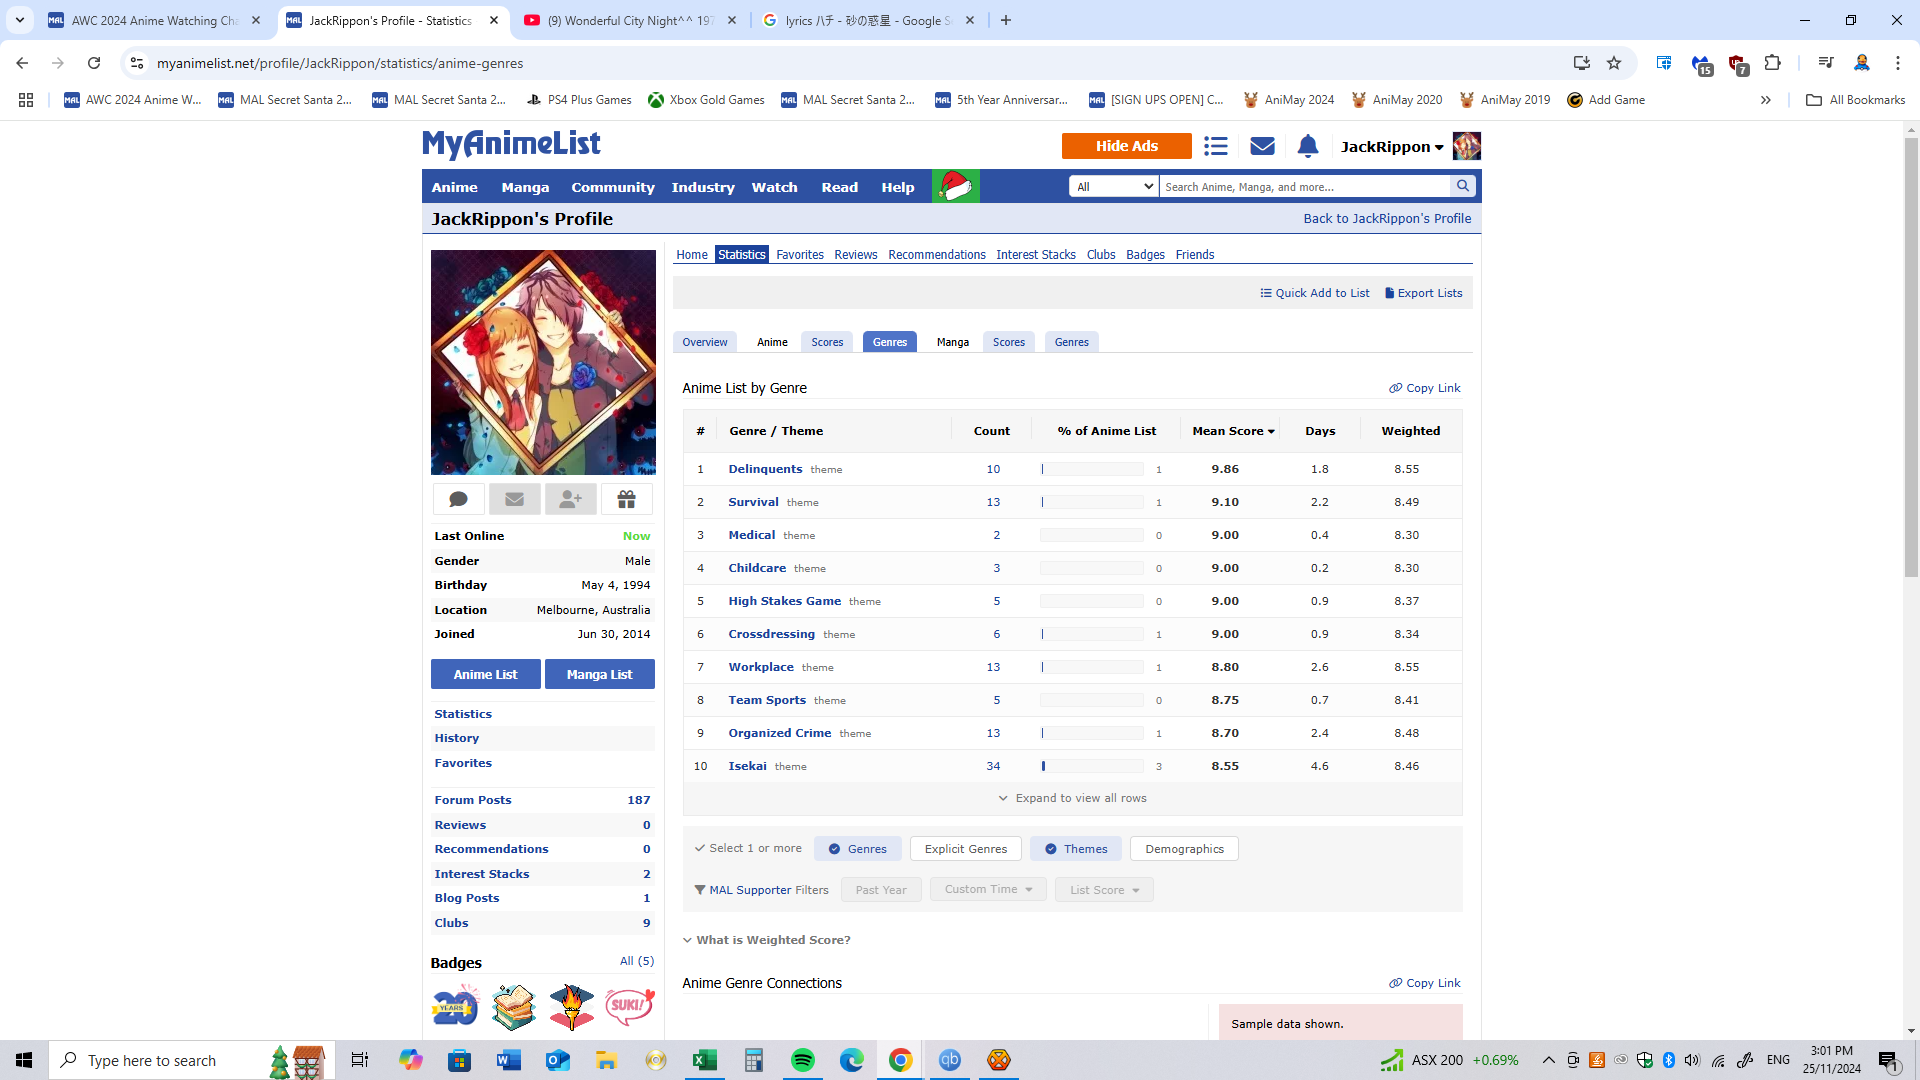Enable the Demographics filter option
The image size is (1920, 1080).
point(1184,849)
